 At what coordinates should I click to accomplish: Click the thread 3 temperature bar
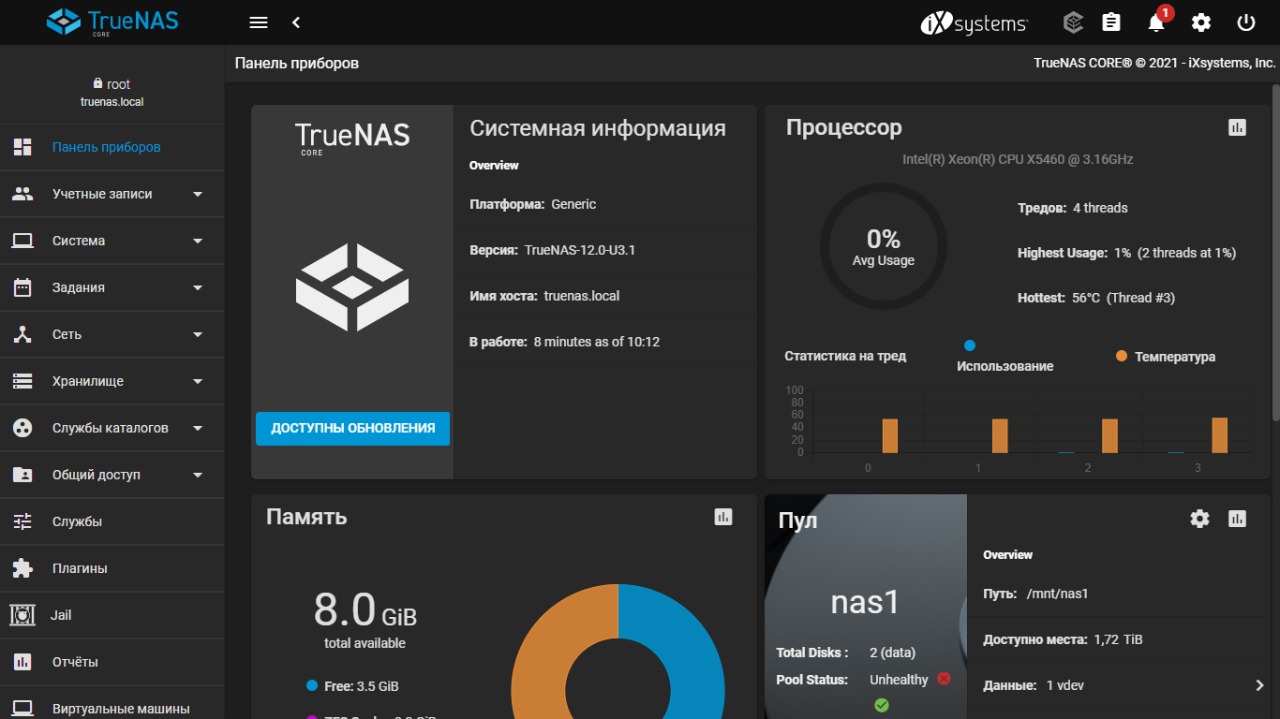click(x=1219, y=435)
